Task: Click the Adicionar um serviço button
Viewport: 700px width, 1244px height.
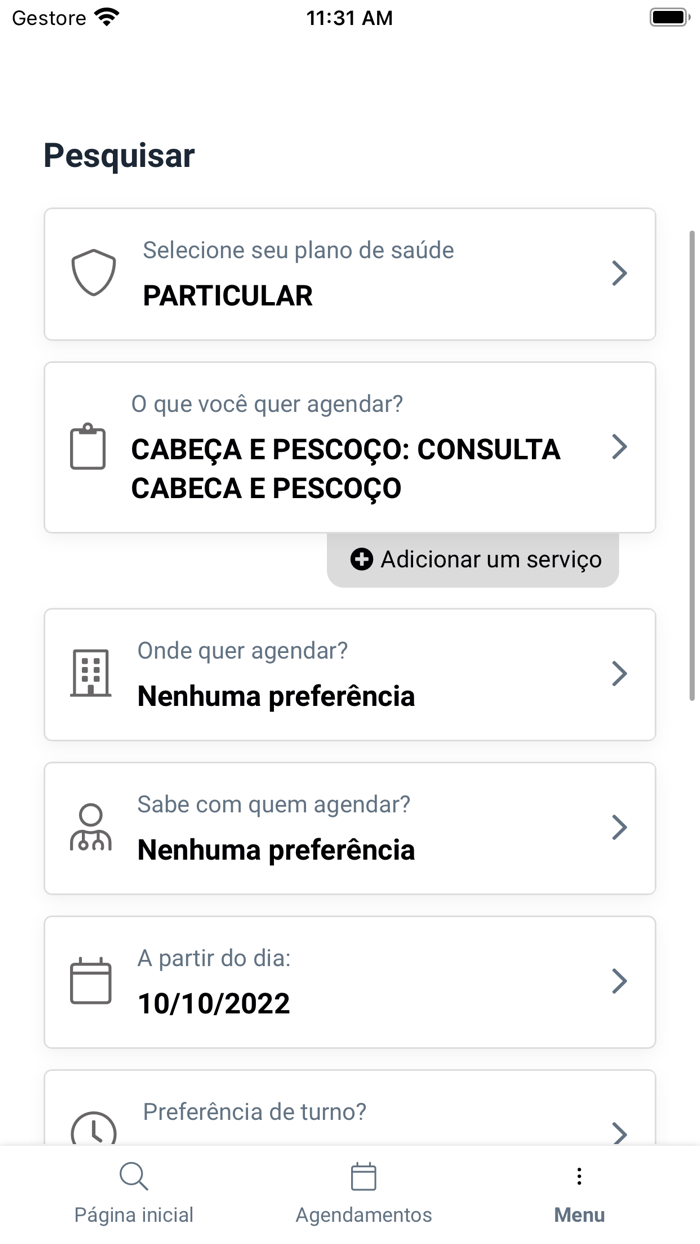Action: pos(472,559)
